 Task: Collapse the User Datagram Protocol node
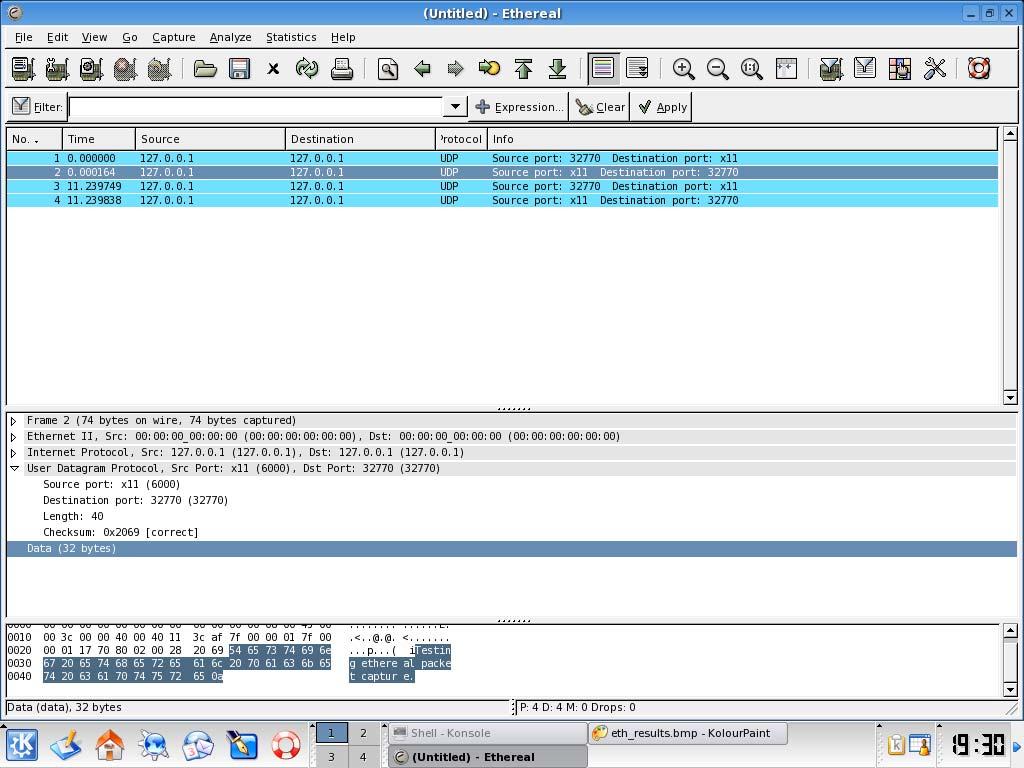click(x=14, y=469)
